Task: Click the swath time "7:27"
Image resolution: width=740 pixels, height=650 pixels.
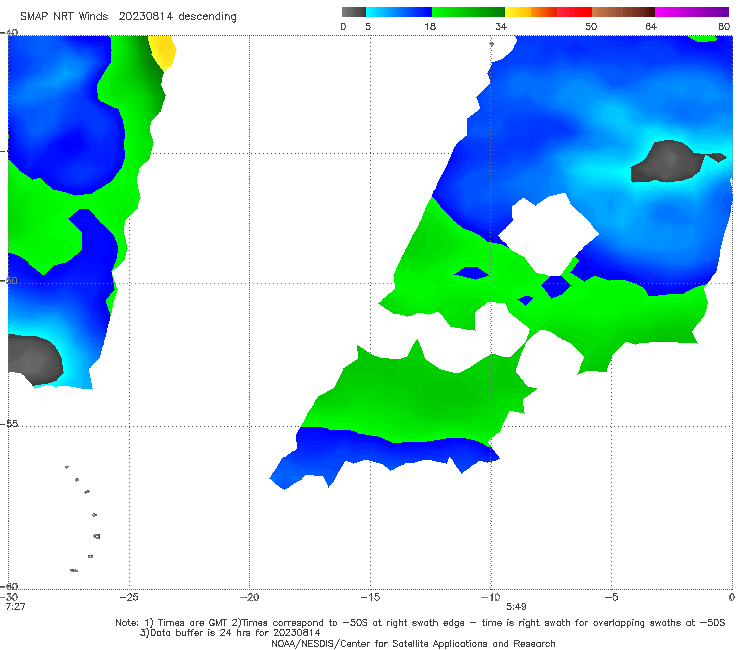Action: [x=16, y=606]
